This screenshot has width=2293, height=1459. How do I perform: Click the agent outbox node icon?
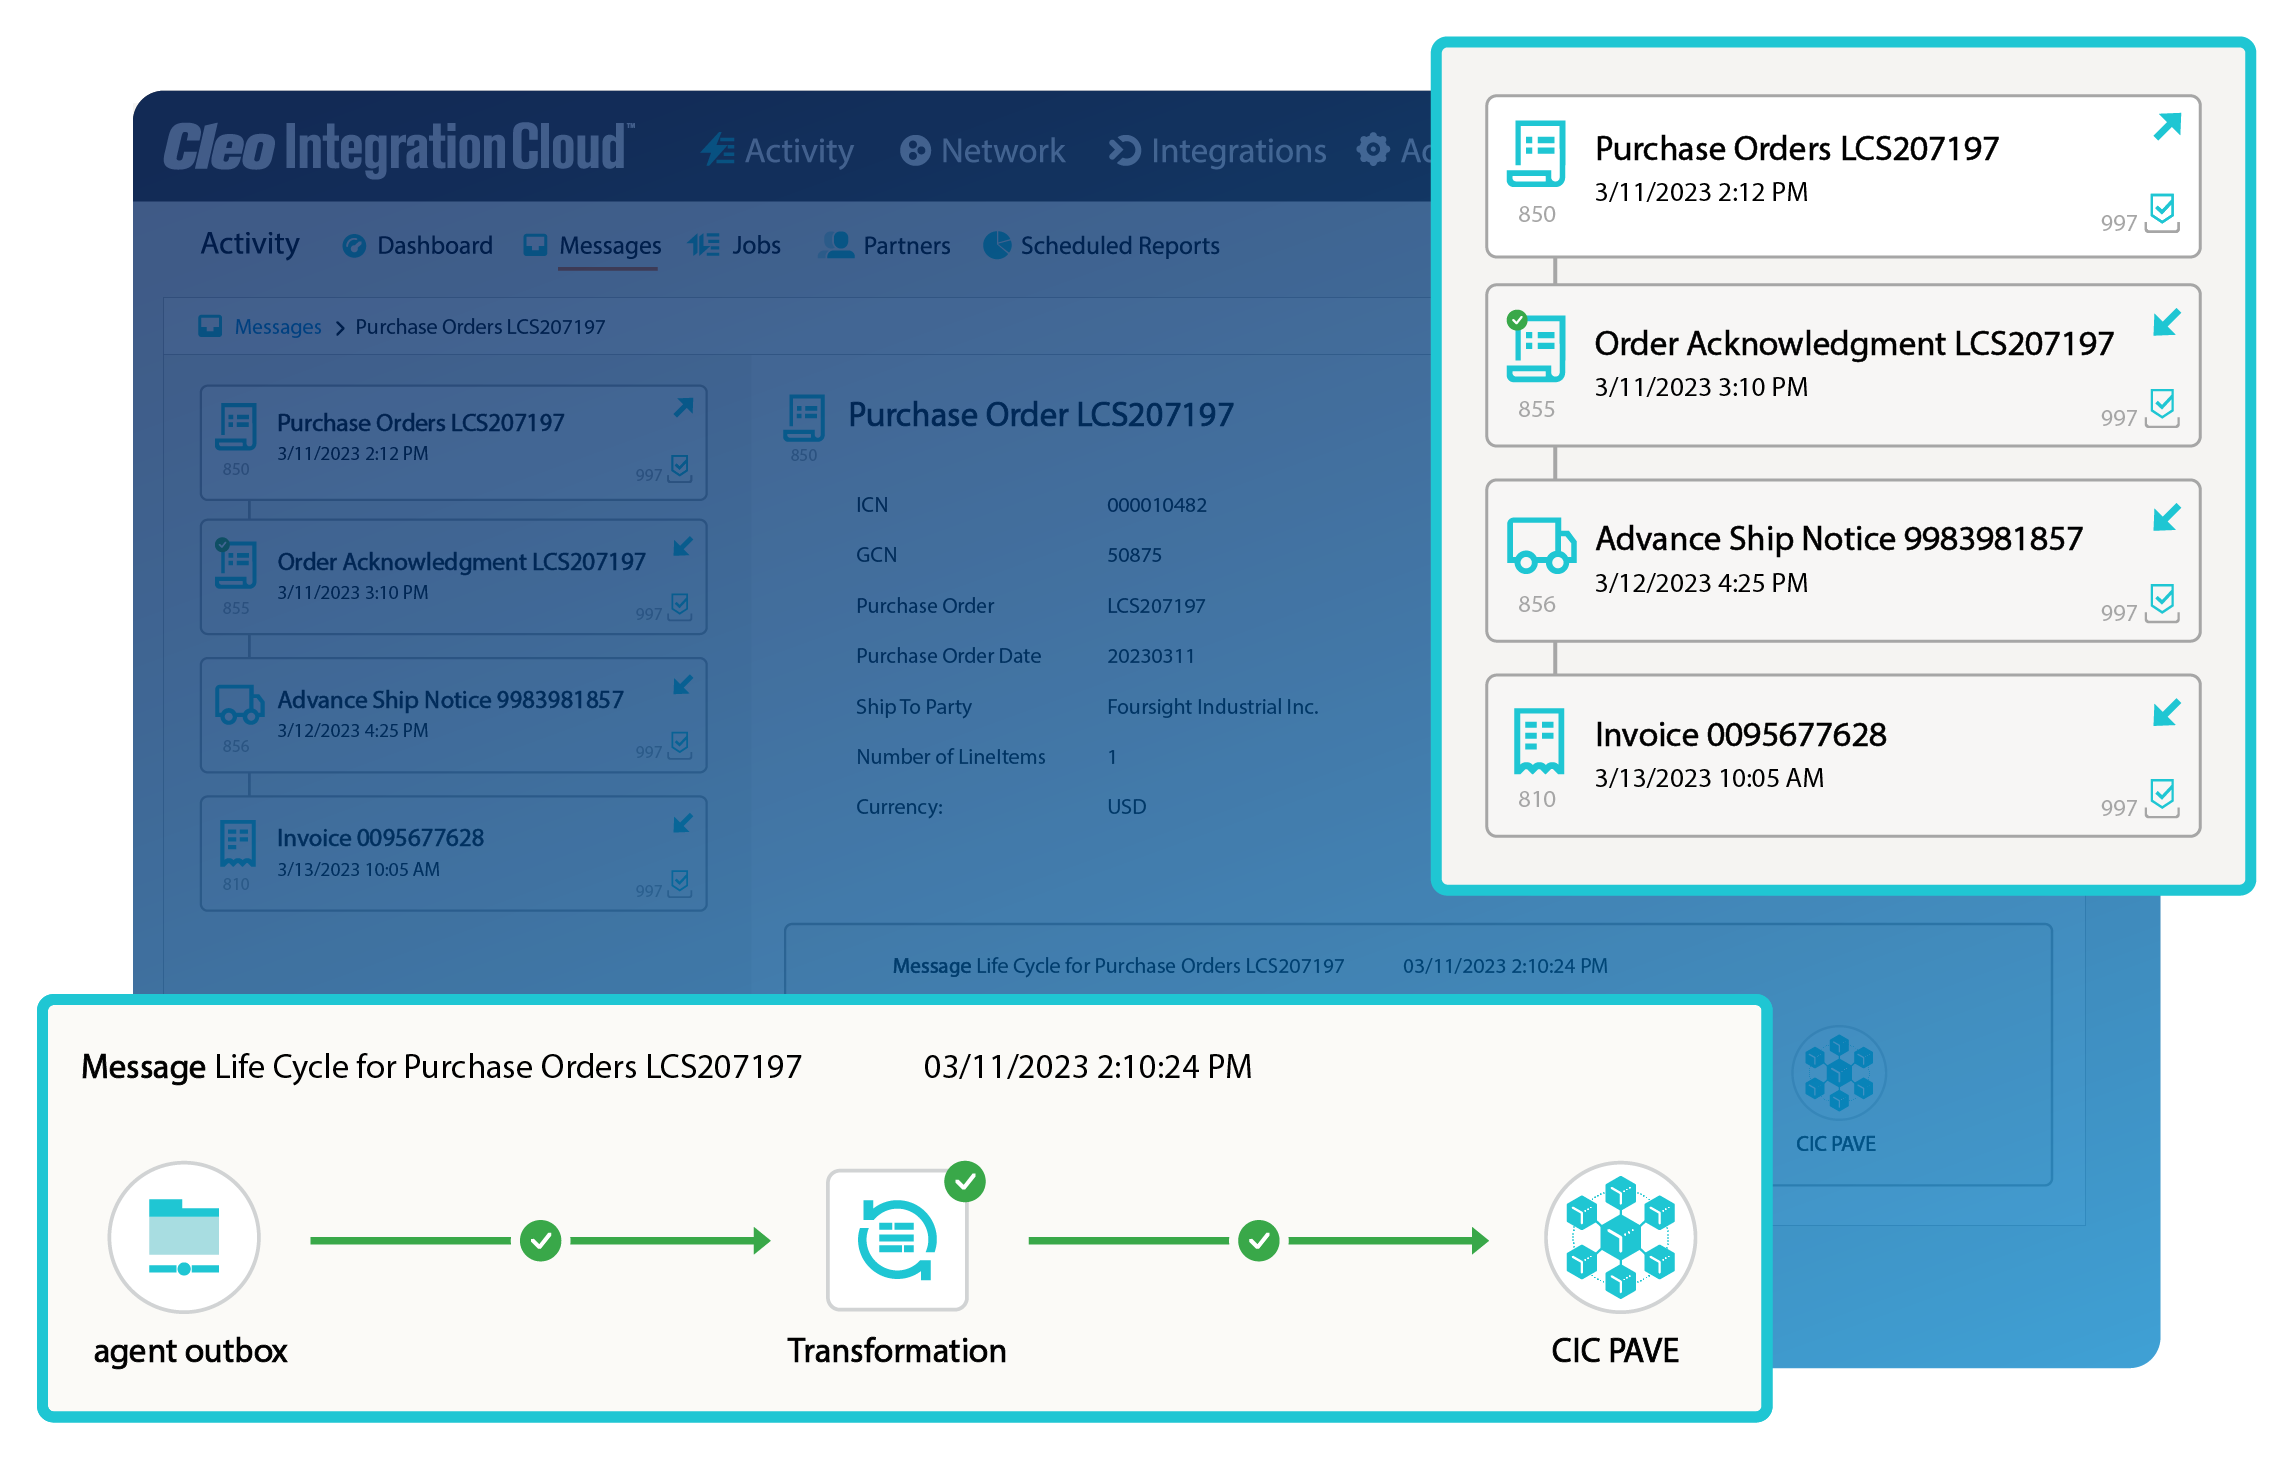pos(184,1238)
